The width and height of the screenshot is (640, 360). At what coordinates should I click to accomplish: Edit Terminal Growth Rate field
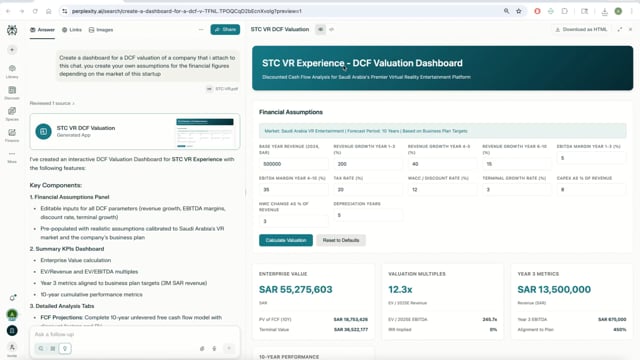(517, 189)
